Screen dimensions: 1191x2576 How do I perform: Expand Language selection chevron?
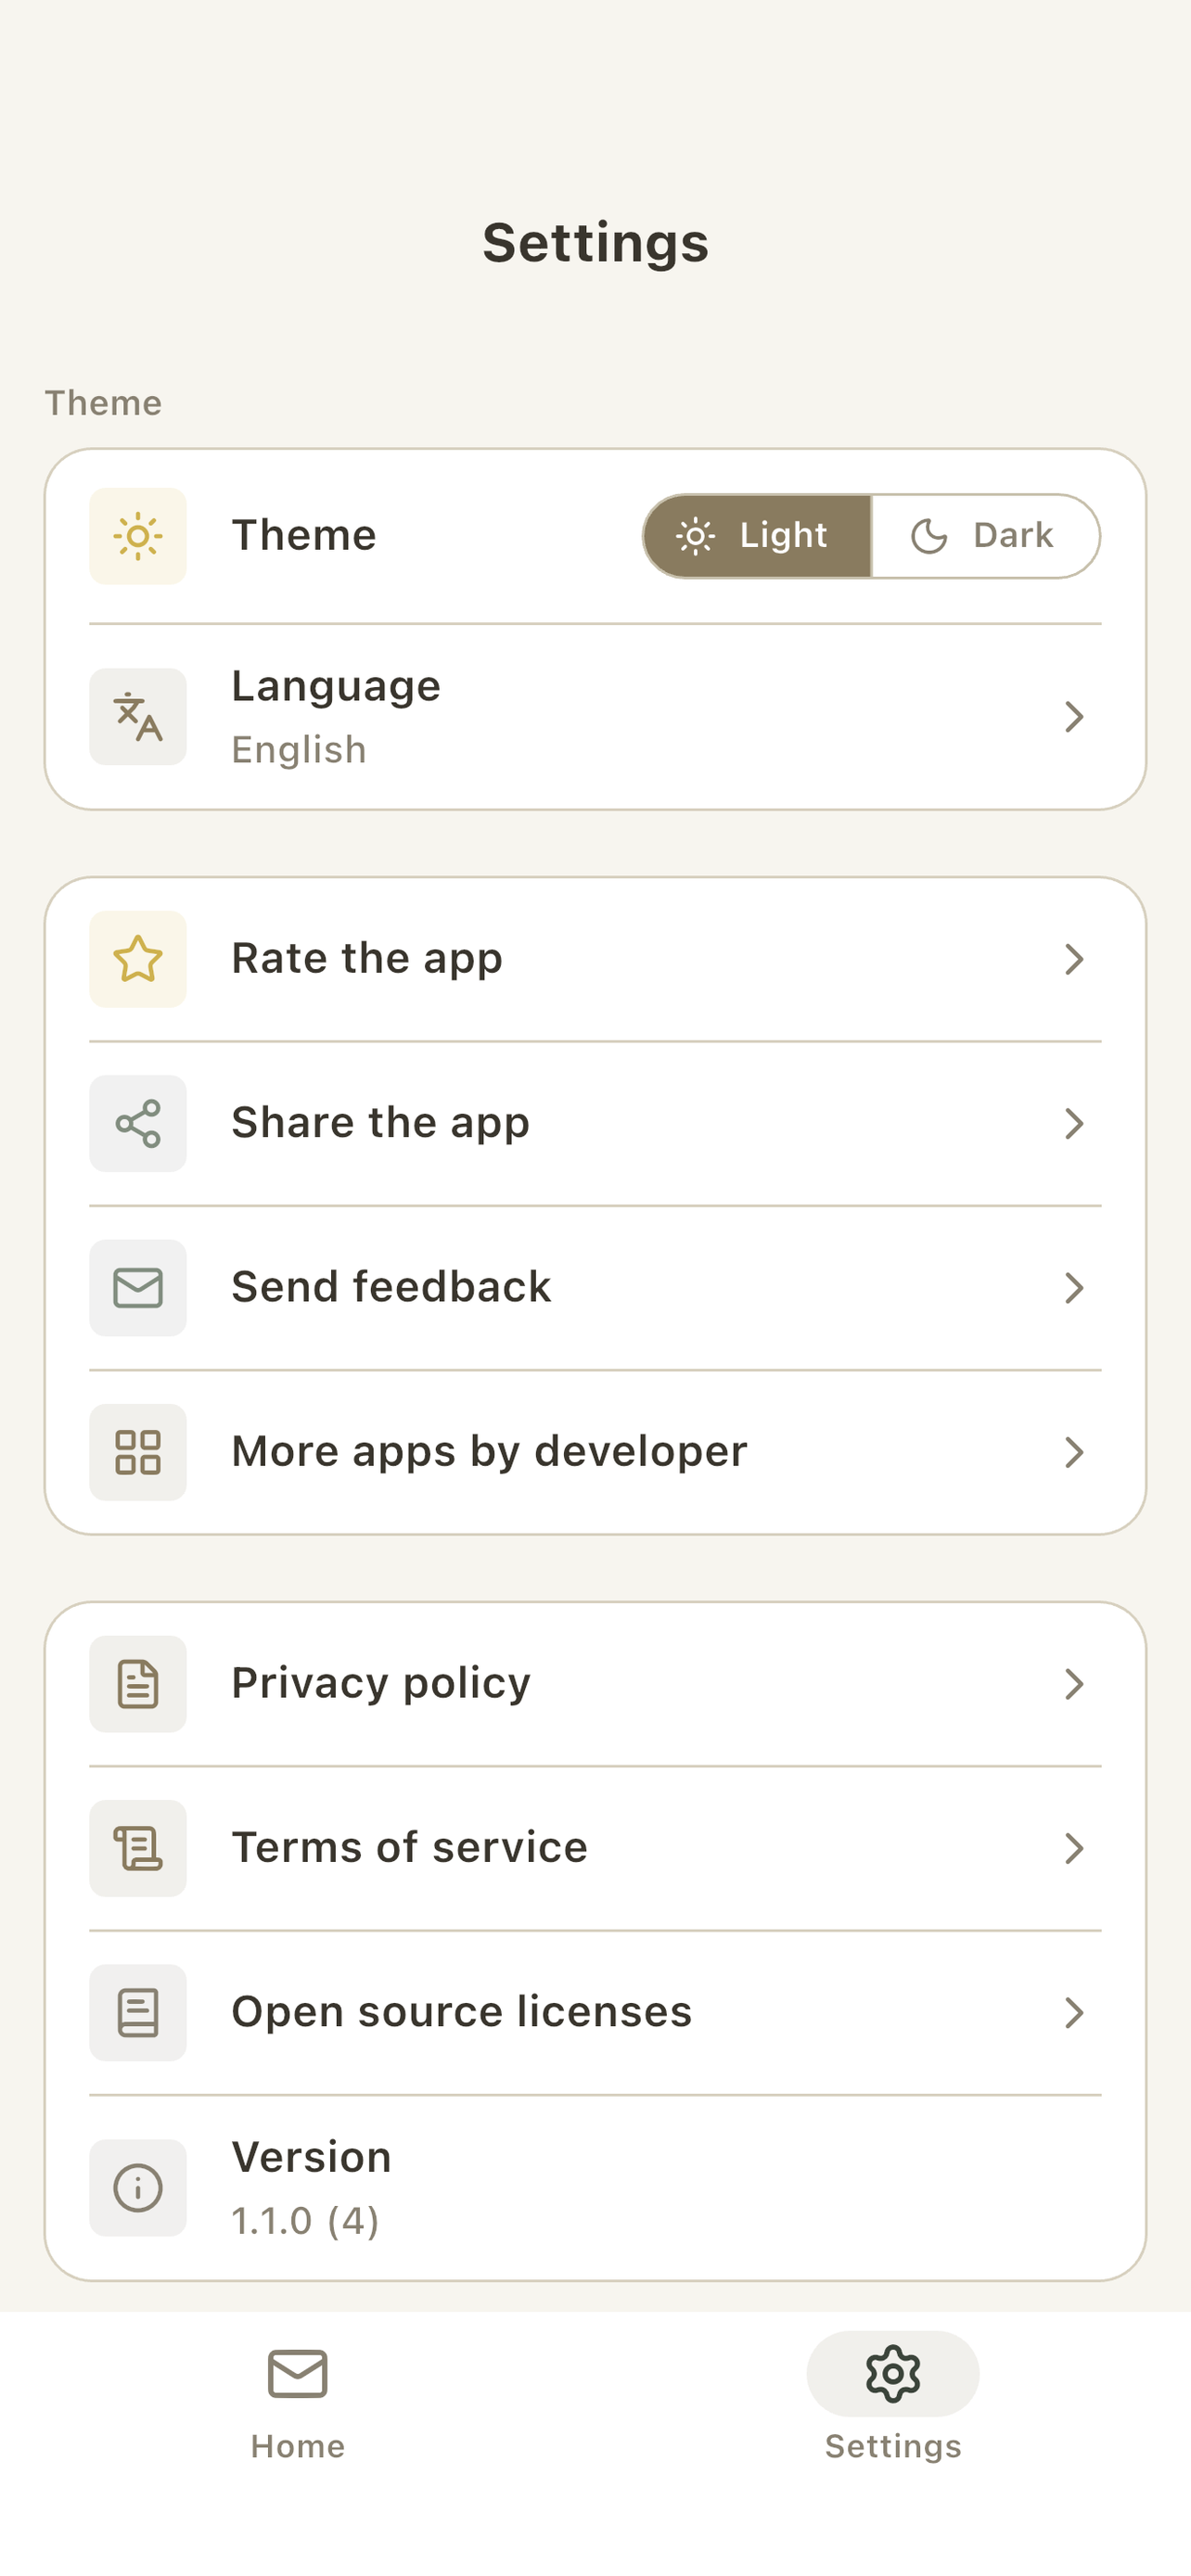[x=1074, y=717]
